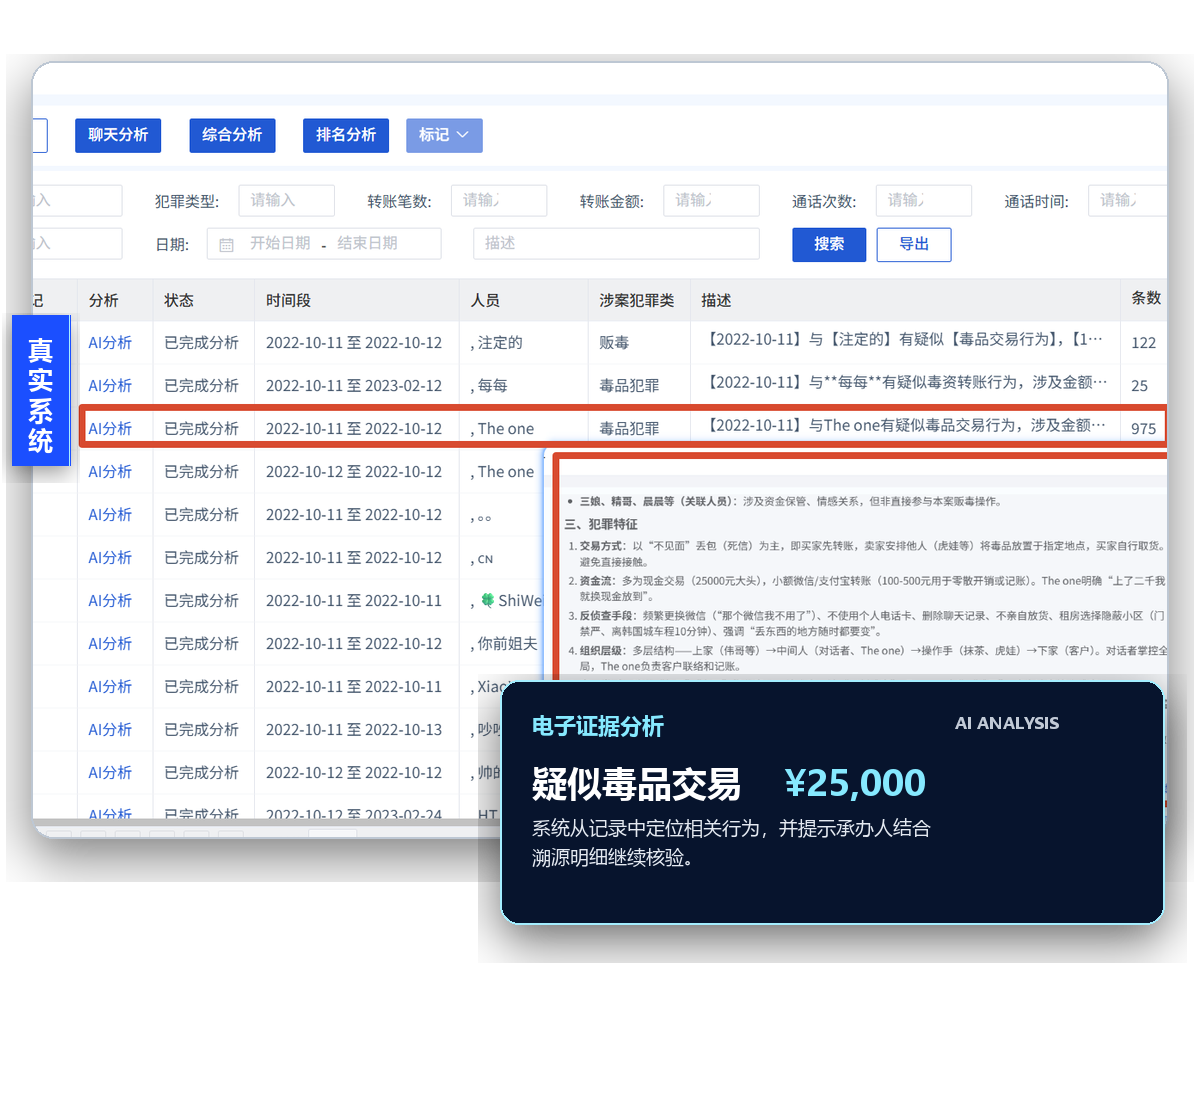This screenshot has height=1093, width=1200.
Task: Open AI分析 in highlighted The one row
Action: tap(110, 428)
